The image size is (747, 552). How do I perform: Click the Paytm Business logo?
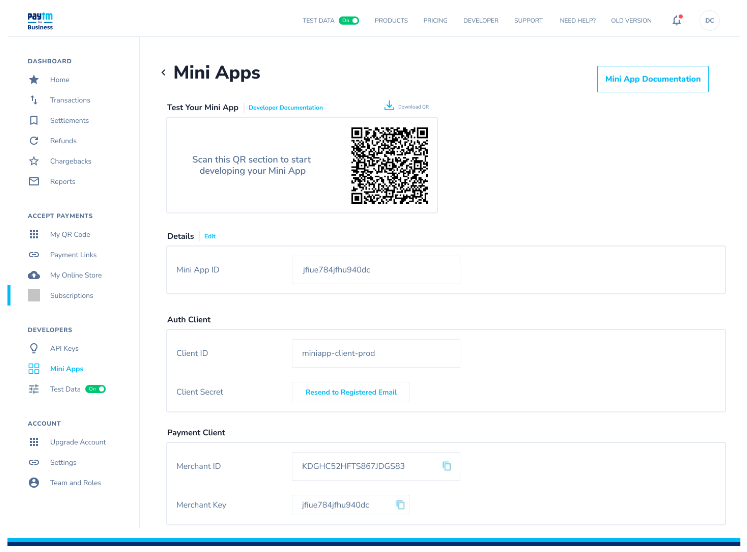click(x=40, y=21)
